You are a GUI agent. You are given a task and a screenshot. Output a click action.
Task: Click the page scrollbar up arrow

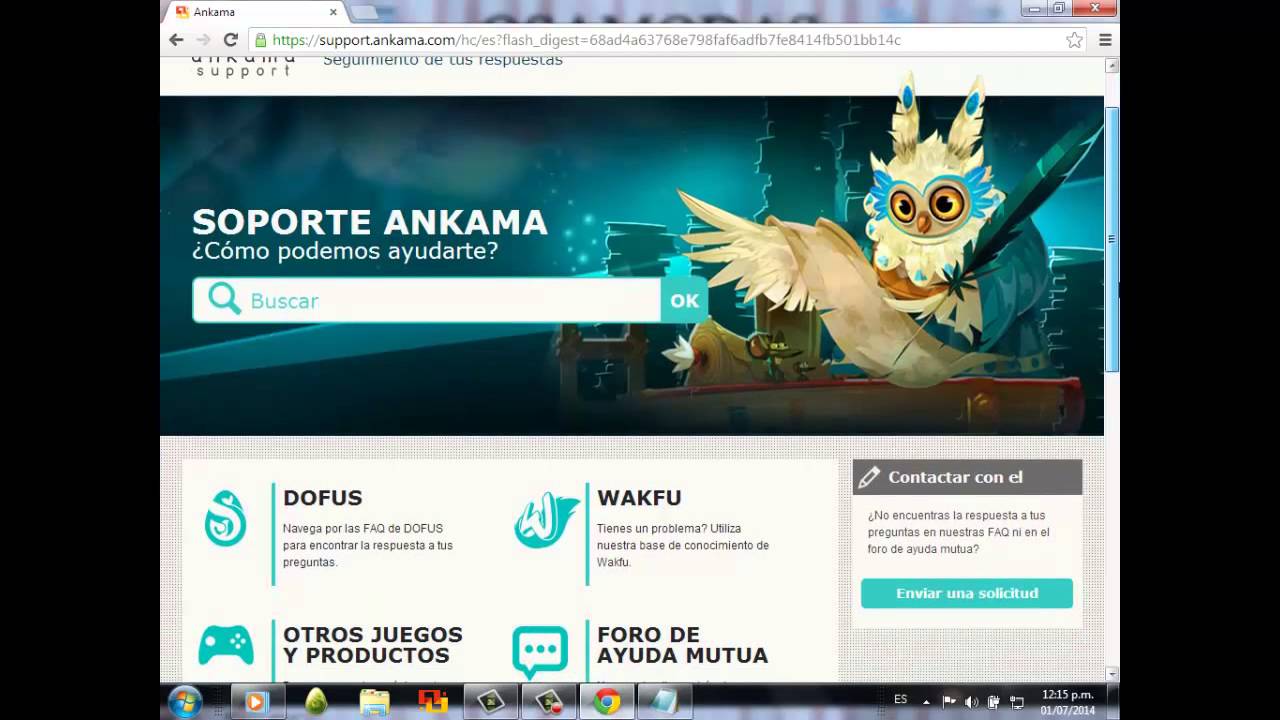(x=1111, y=66)
